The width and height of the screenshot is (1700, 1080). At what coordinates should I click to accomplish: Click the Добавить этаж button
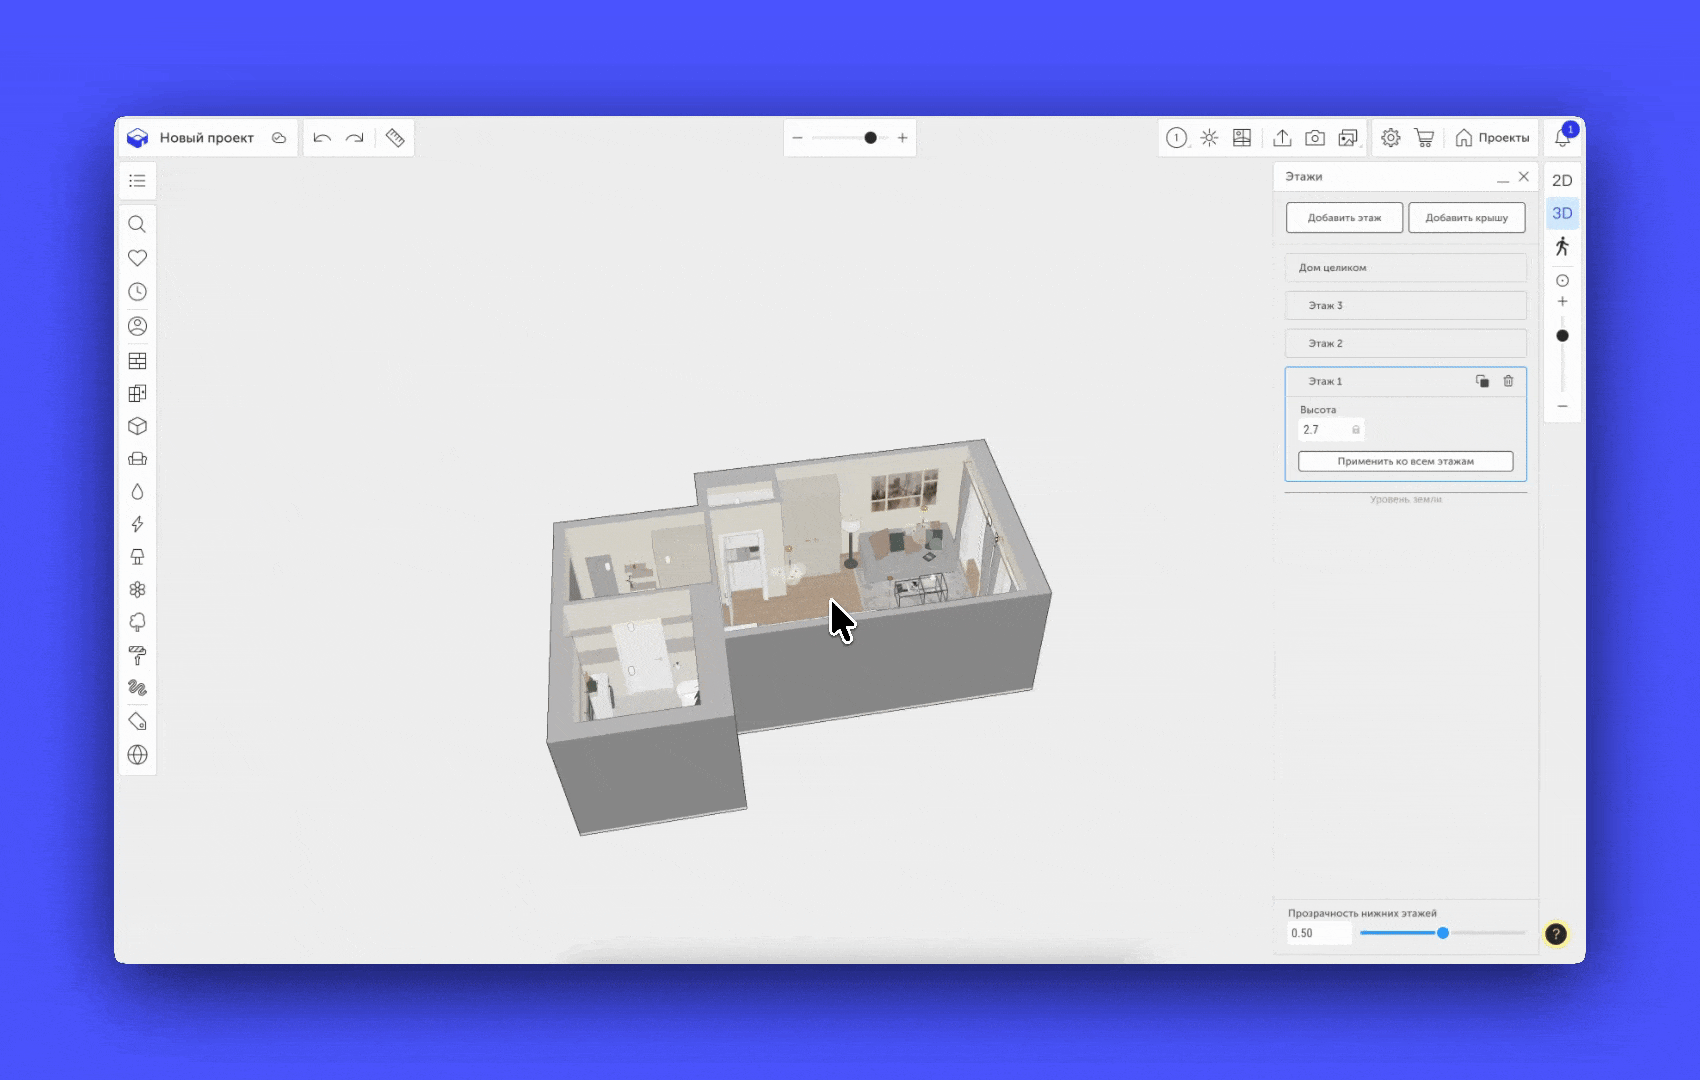[1344, 218]
